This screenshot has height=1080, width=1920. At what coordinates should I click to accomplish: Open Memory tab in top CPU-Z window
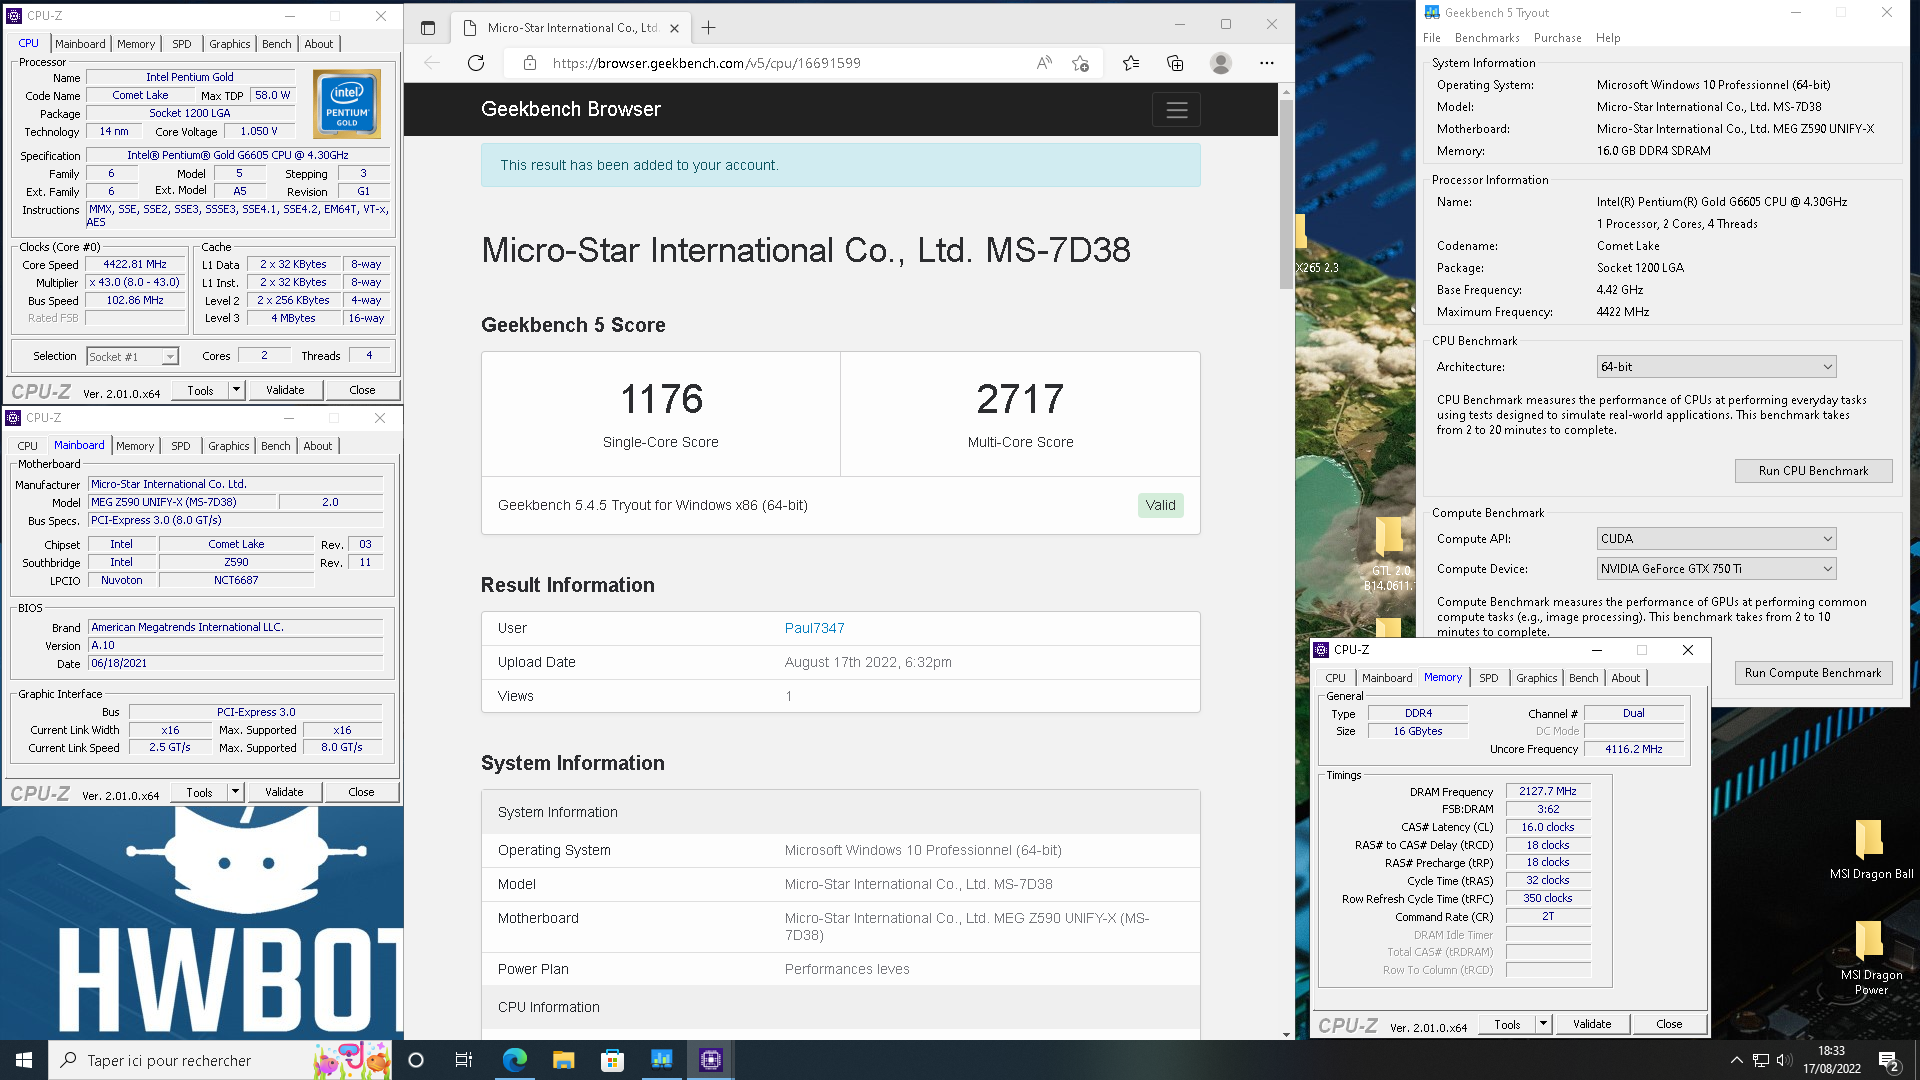(136, 44)
